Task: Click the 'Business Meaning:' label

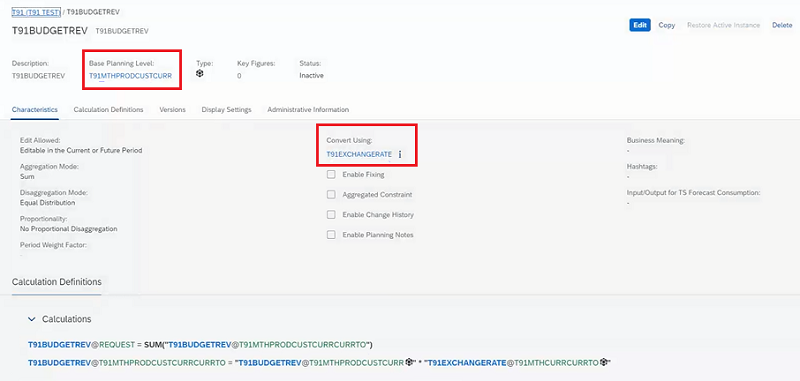Action: [656, 140]
